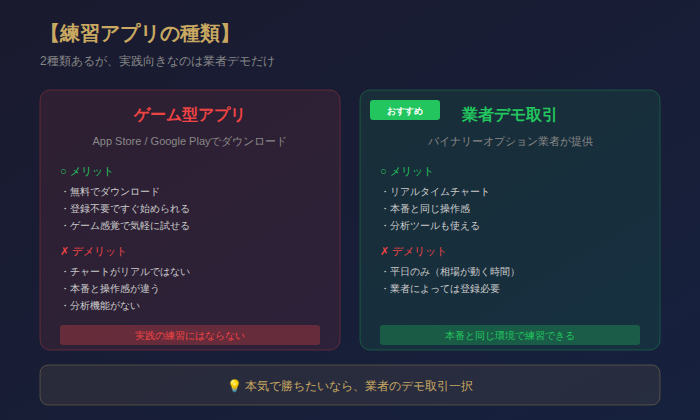Click the lightbulb icon in bottom banner
Viewport: 700px width, 420px height.
[234, 386]
